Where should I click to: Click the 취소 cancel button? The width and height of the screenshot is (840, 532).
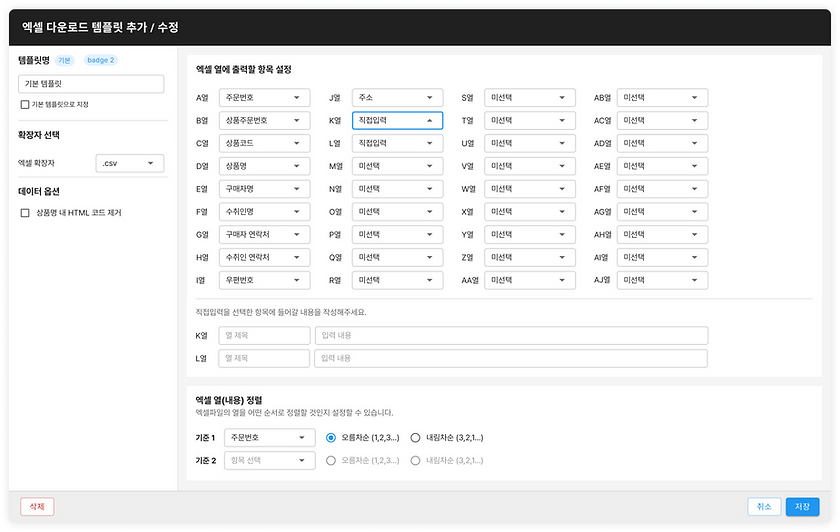(764, 507)
